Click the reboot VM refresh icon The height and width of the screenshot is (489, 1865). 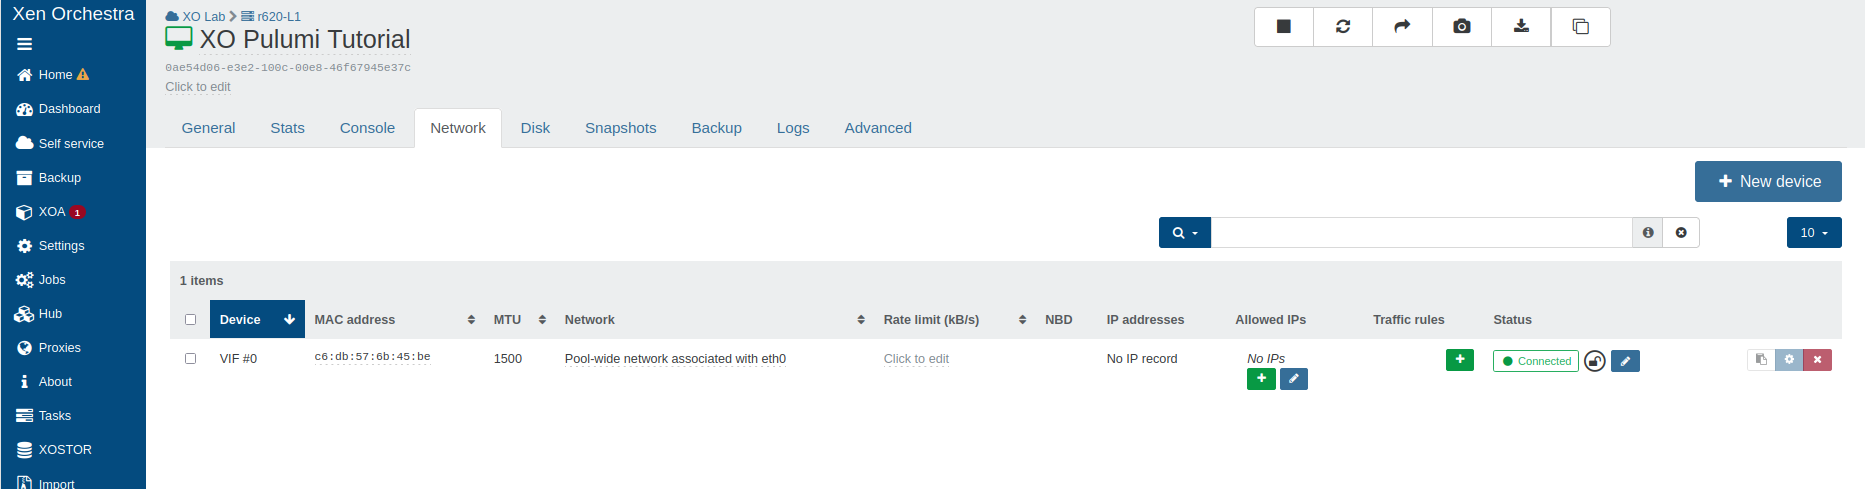point(1343,27)
